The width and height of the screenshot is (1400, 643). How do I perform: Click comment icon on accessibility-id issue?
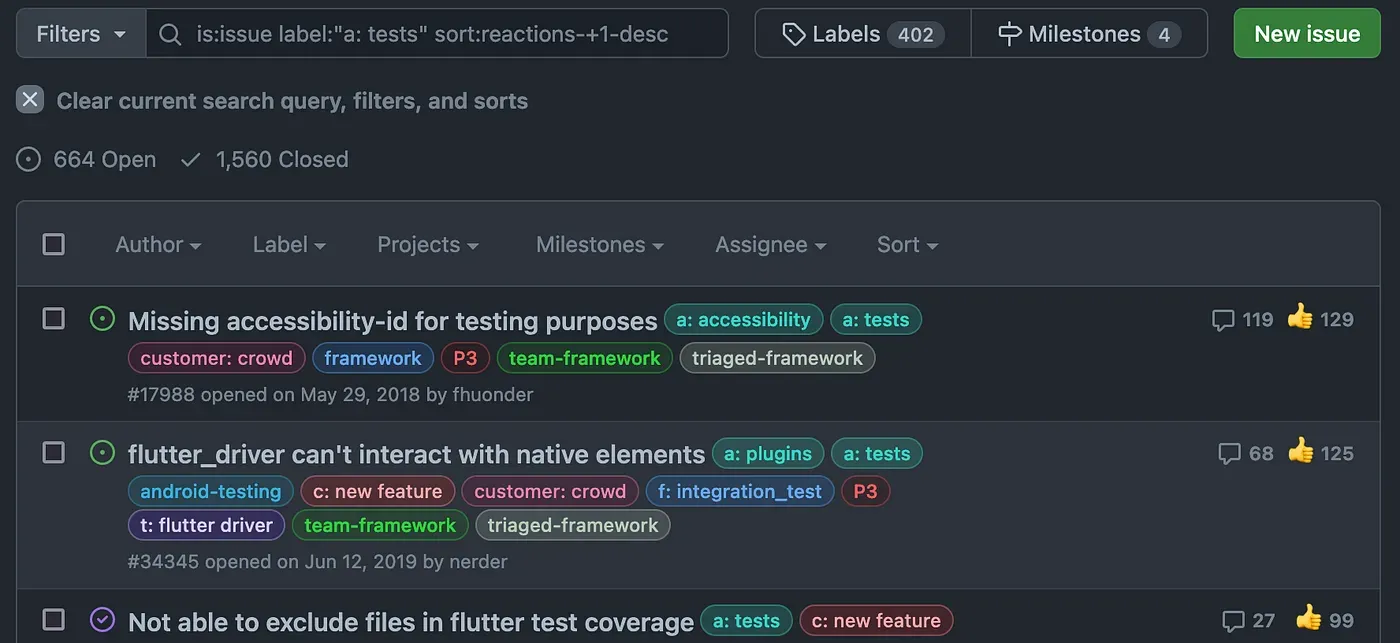(1222, 320)
